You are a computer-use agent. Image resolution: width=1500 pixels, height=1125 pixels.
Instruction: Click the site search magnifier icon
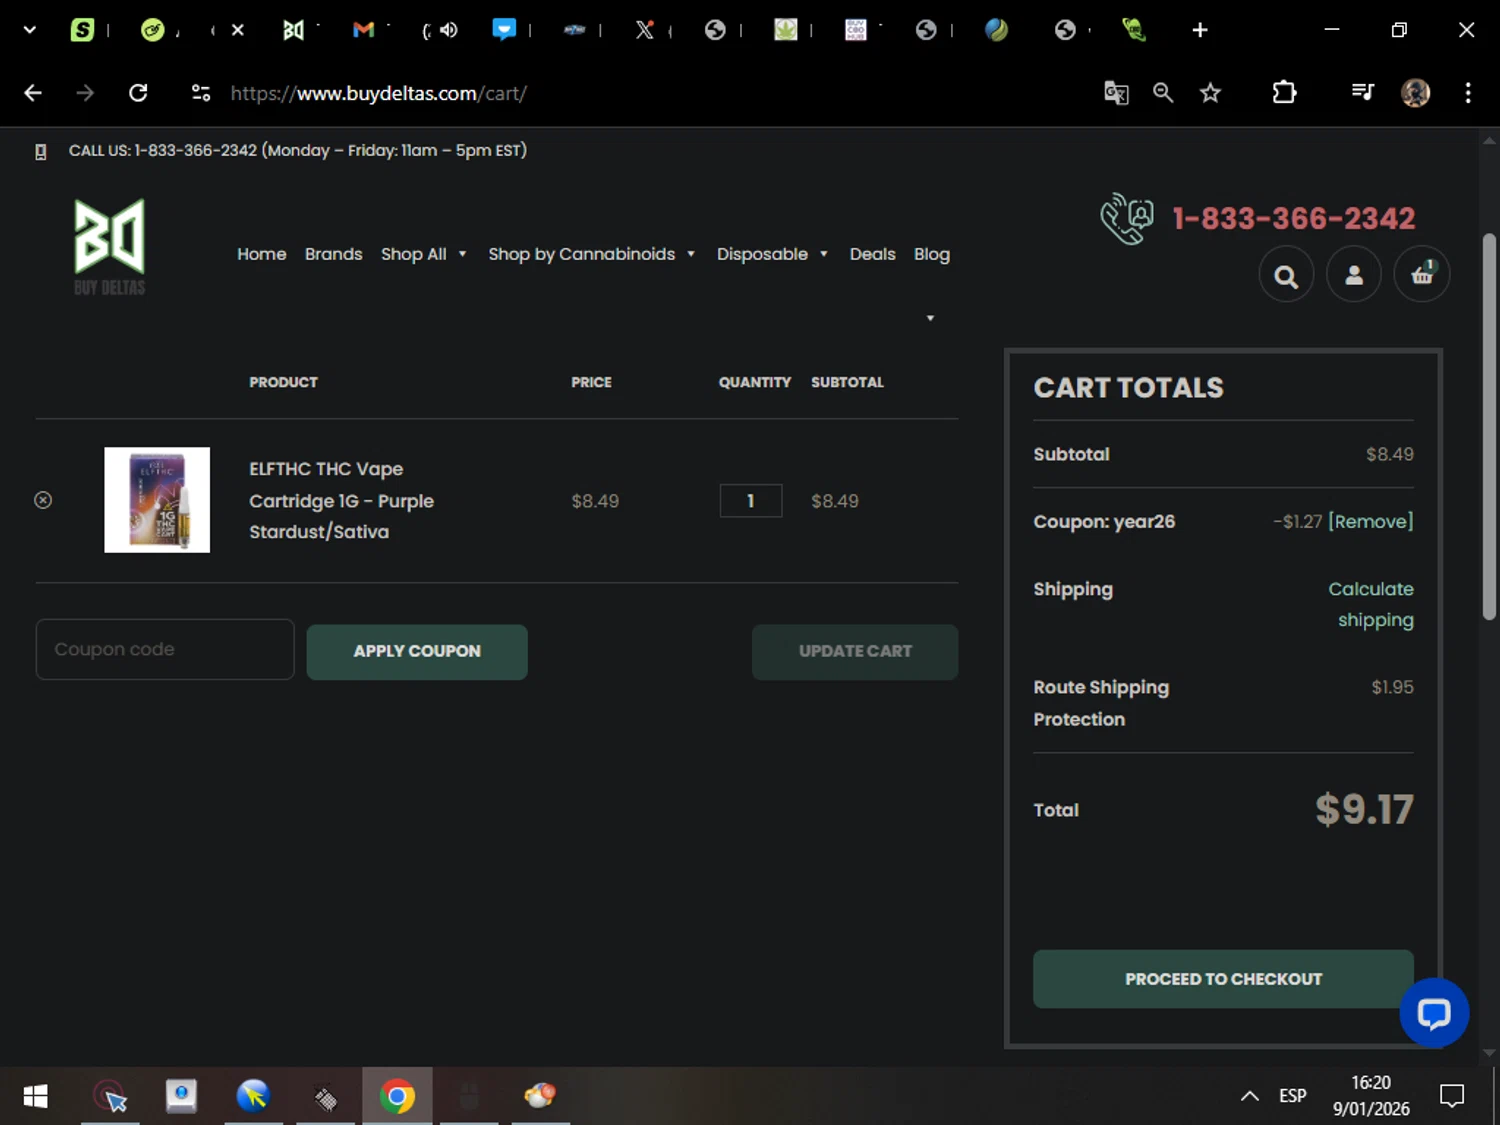click(x=1286, y=274)
